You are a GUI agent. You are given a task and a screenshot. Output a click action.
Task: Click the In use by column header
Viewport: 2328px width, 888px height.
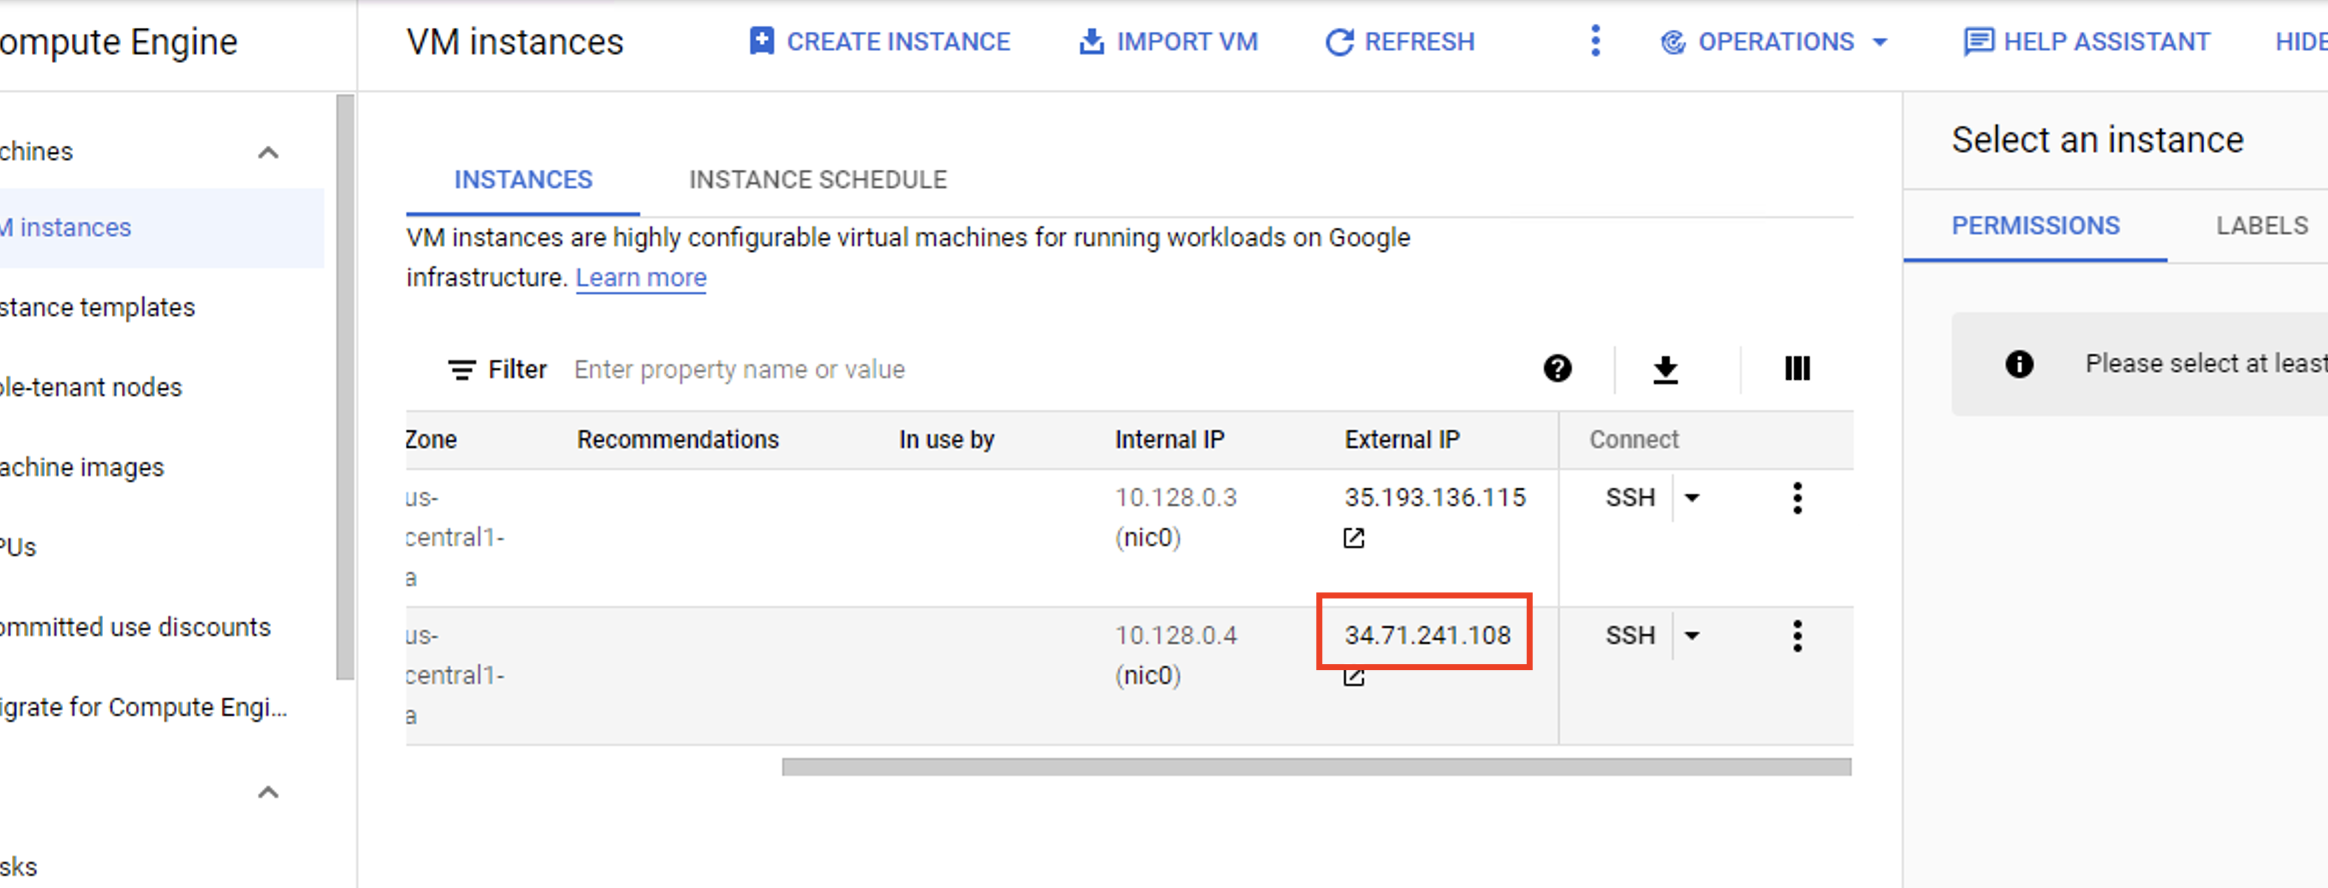pos(946,440)
